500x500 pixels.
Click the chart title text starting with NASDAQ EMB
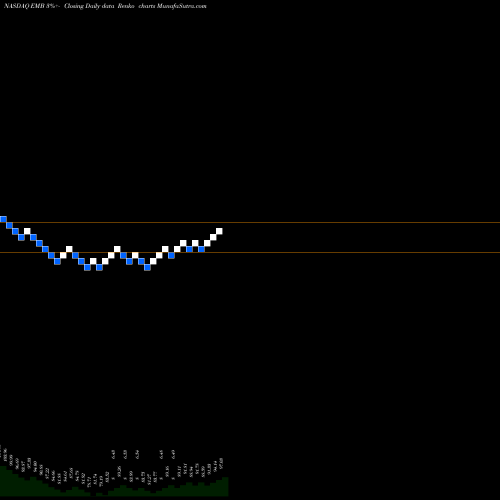pyautogui.click(x=105, y=6)
